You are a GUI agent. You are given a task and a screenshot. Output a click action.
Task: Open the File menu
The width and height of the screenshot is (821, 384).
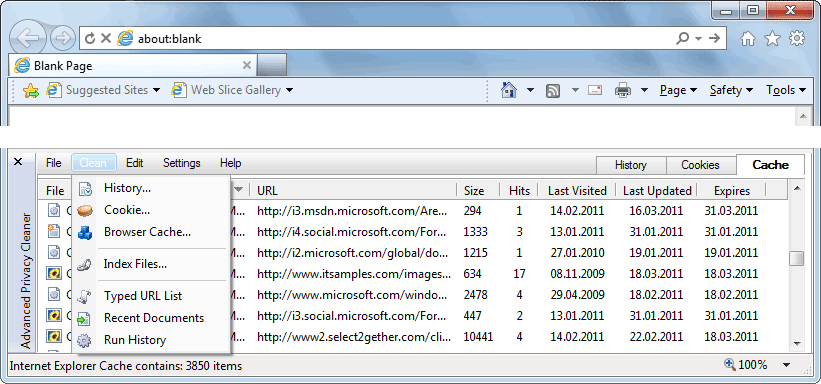click(53, 163)
